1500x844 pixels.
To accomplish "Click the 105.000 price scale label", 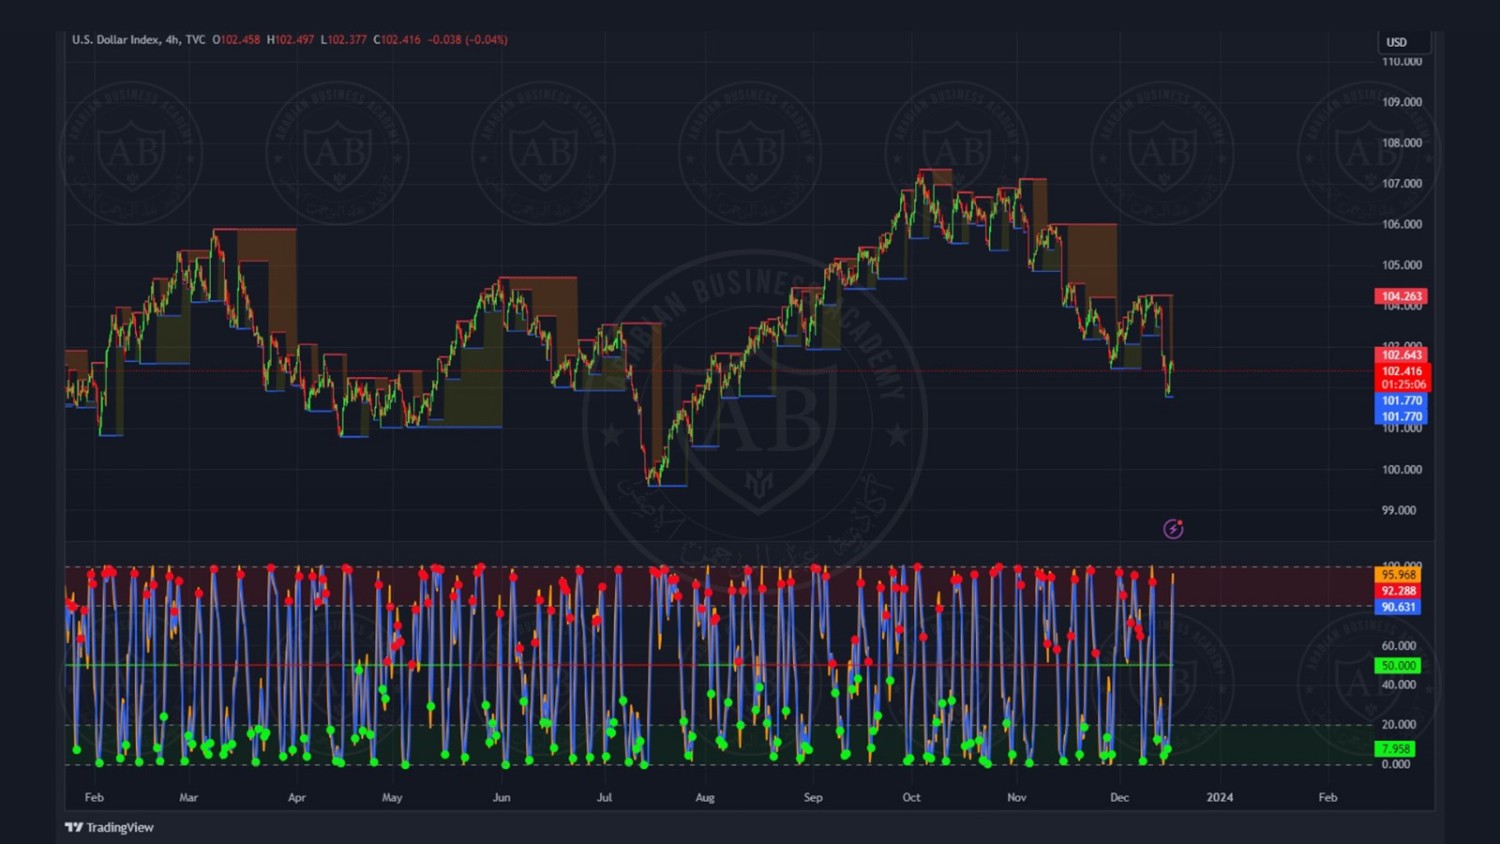I will click(1402, 265).
